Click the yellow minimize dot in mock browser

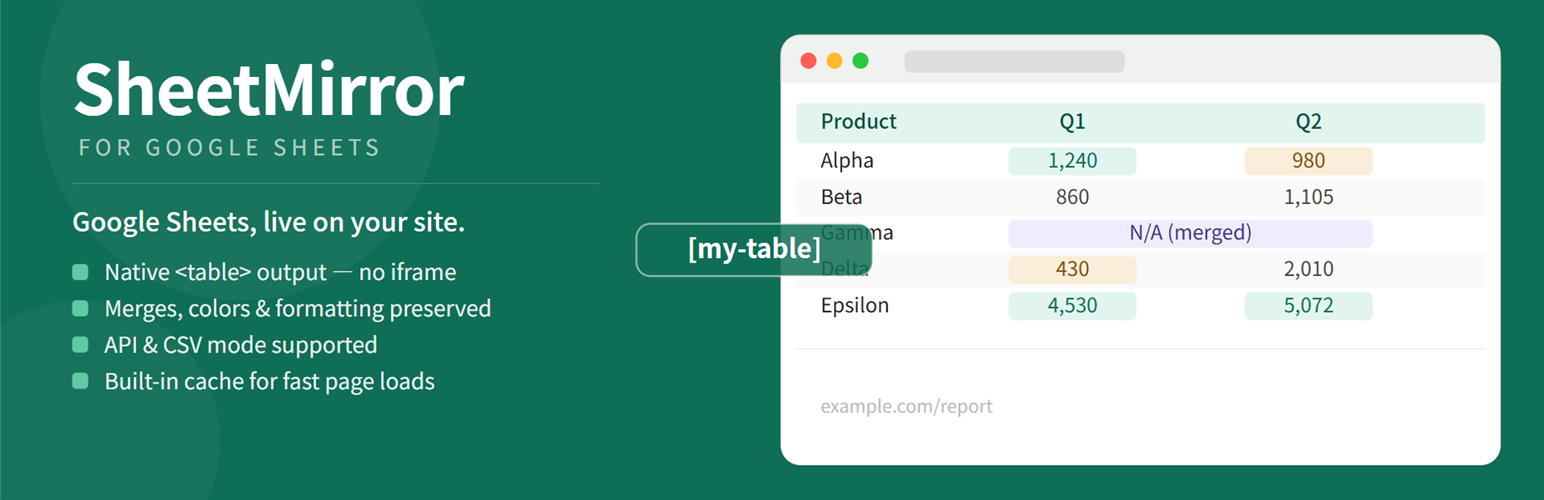click(x=834, y=61)
